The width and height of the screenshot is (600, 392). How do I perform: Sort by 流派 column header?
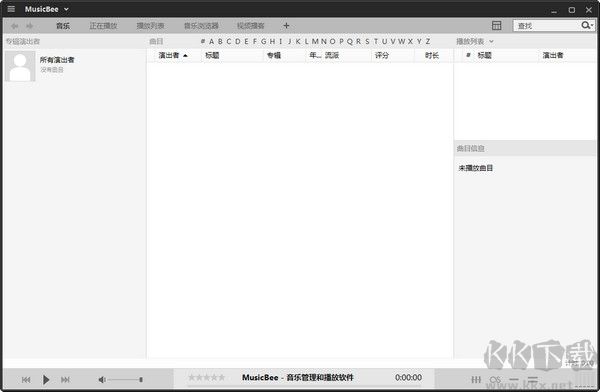pos(332,56)
